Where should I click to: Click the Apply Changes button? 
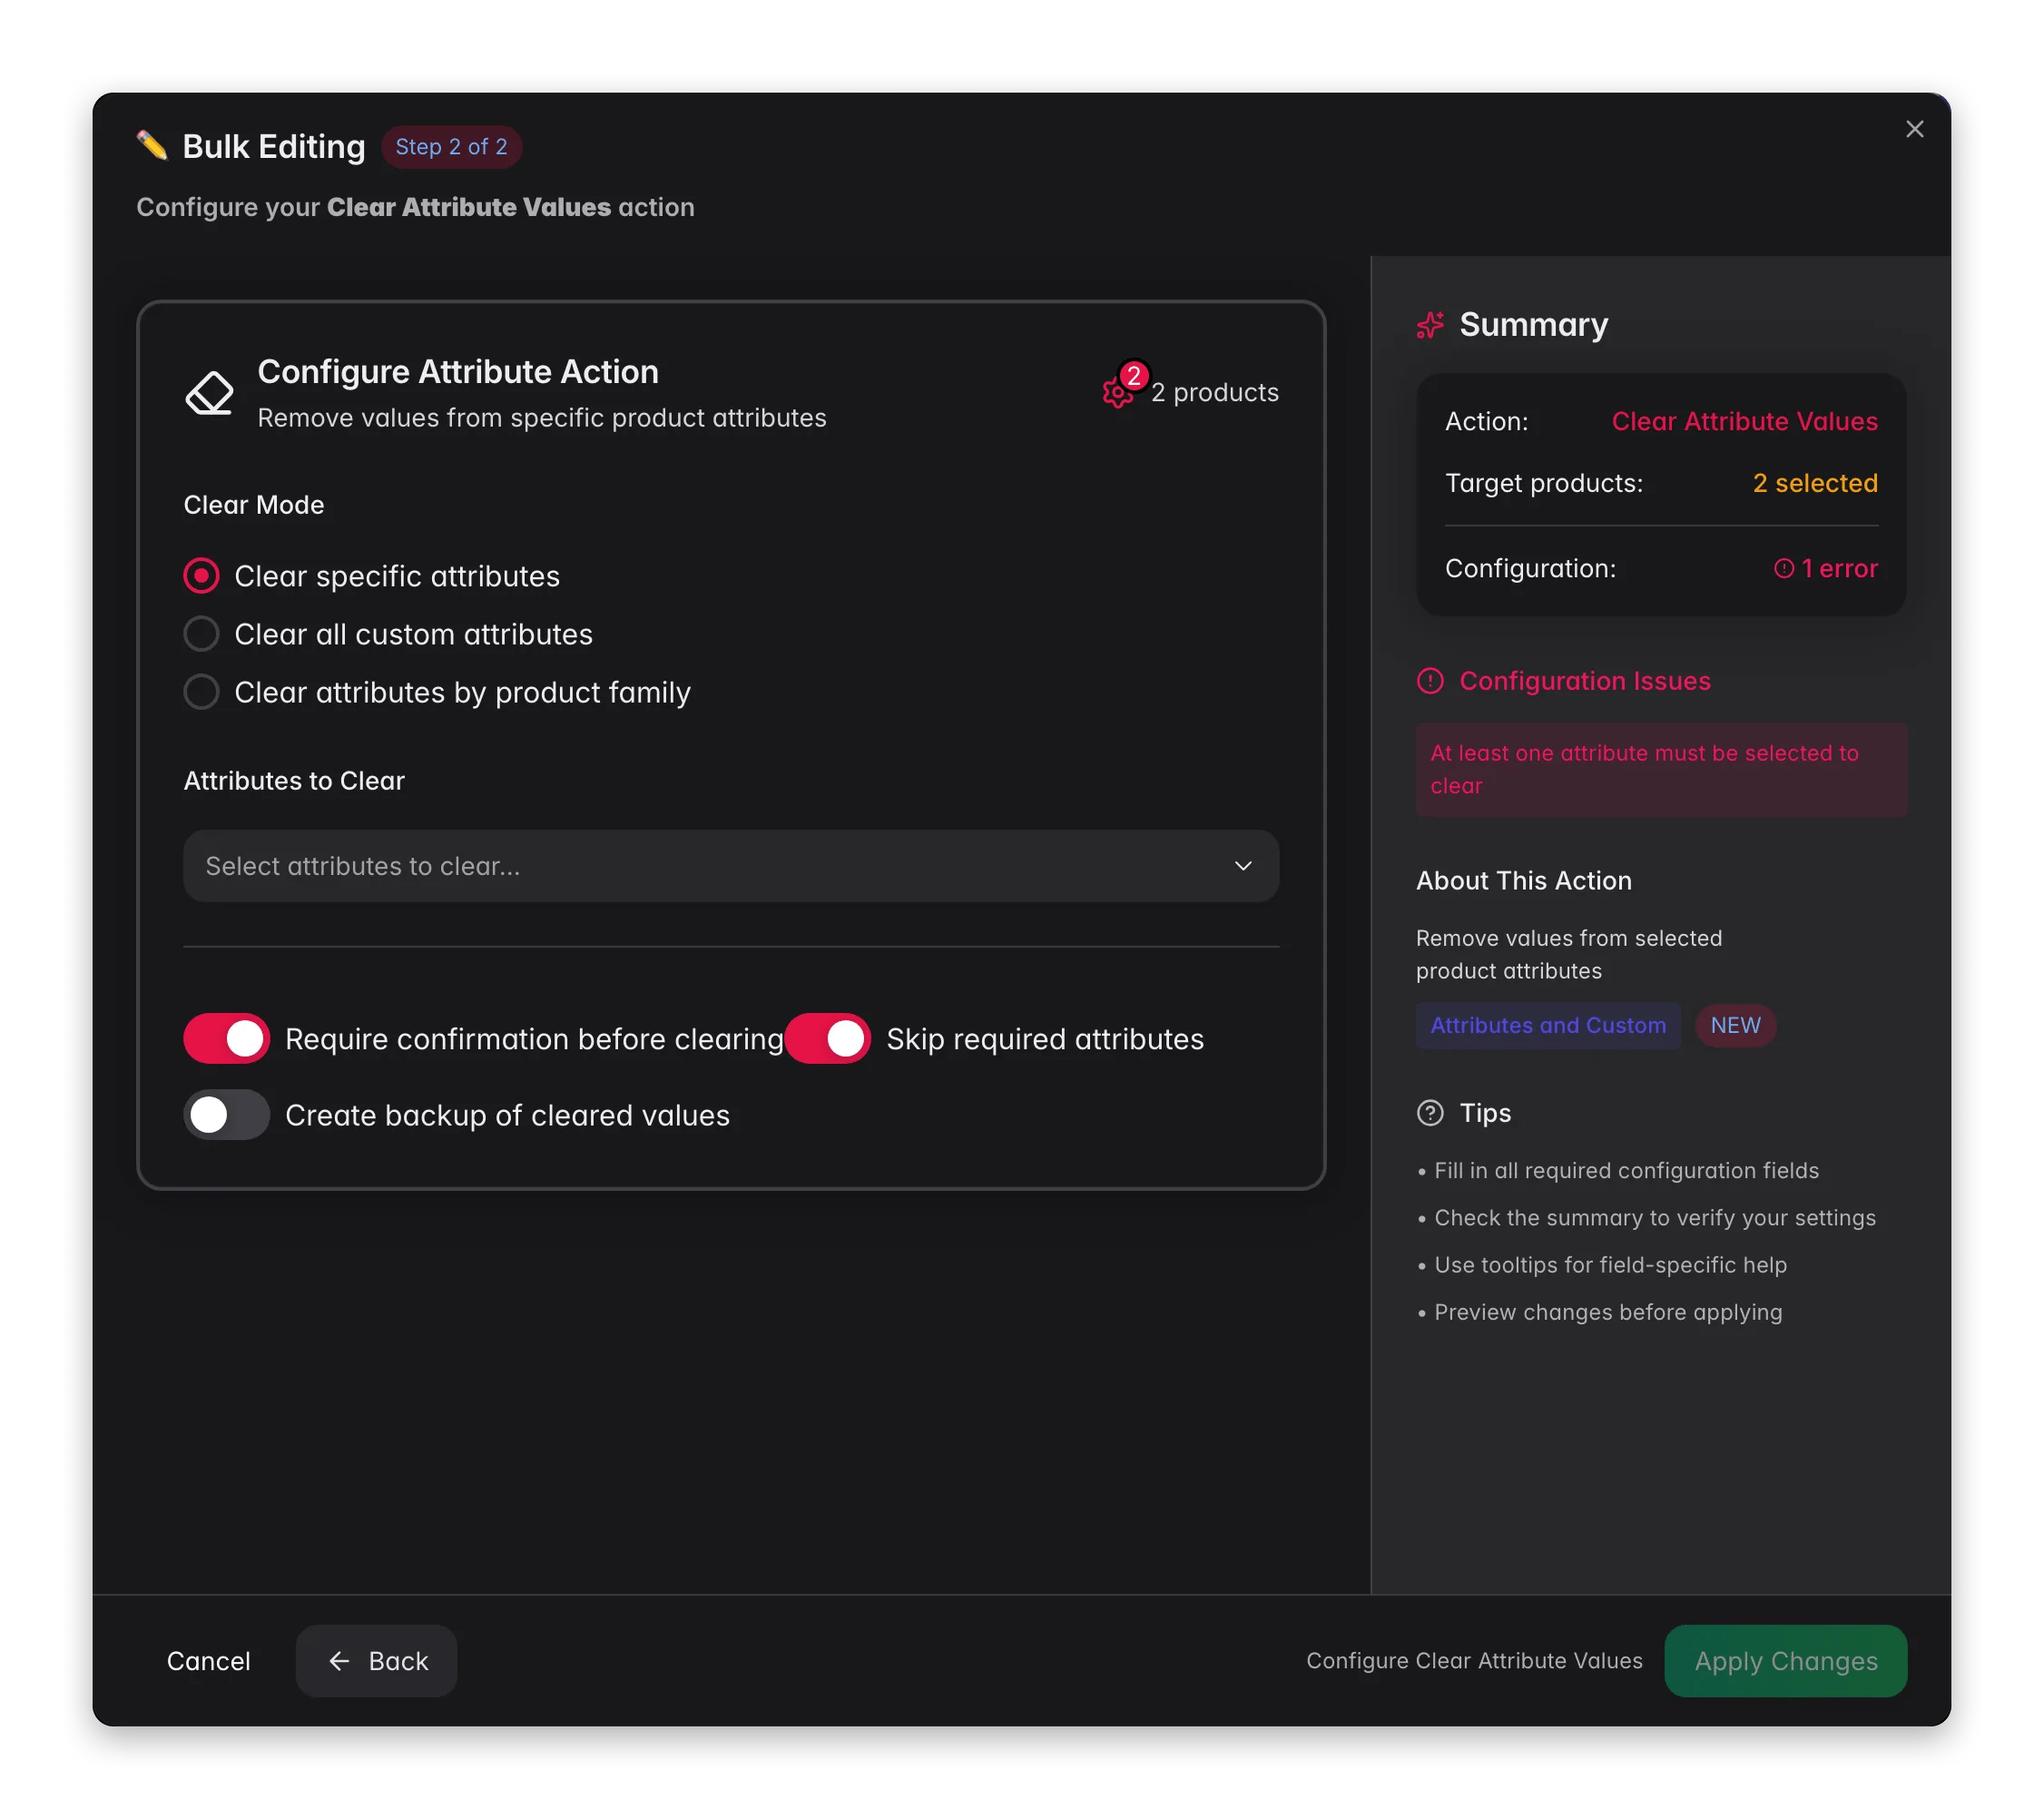click(x=1786, y=1661)
